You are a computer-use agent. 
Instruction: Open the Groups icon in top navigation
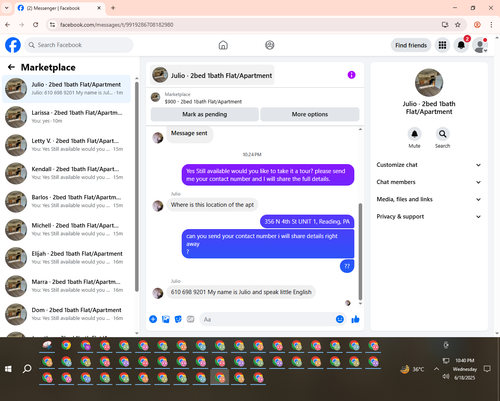(x=270, y=45)
